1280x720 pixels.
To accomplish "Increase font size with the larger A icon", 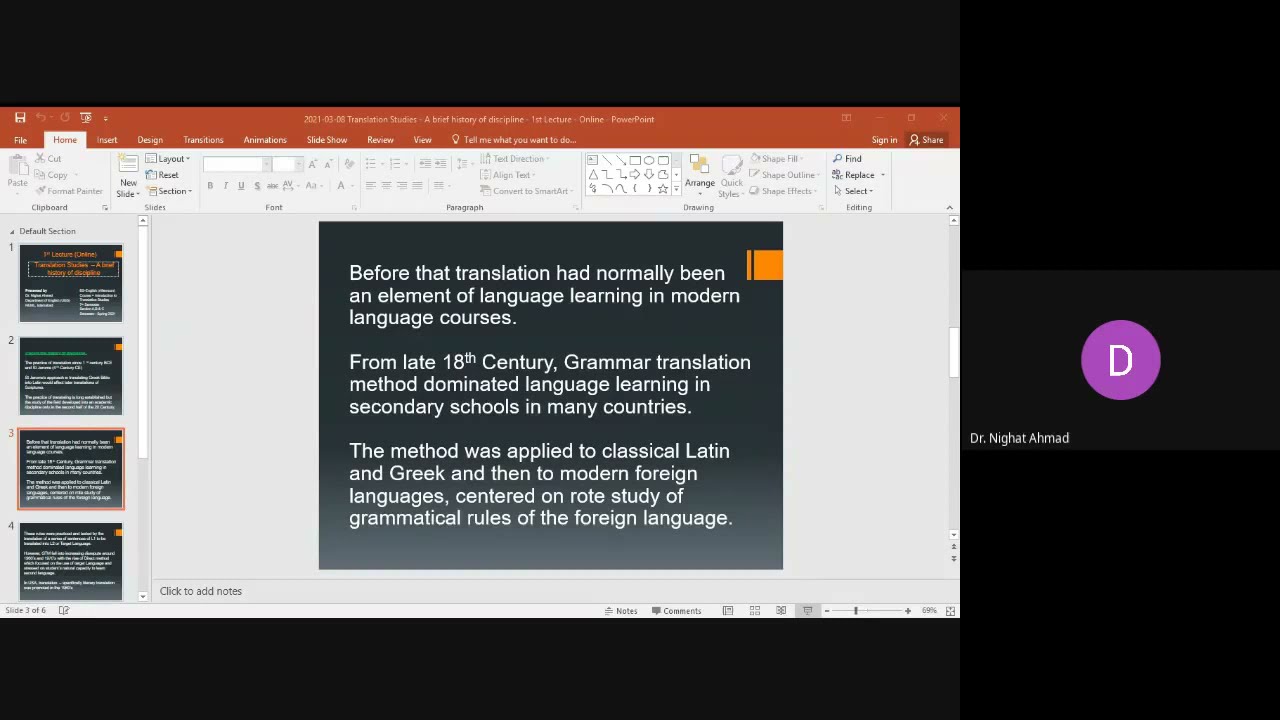I will [313, 164].
